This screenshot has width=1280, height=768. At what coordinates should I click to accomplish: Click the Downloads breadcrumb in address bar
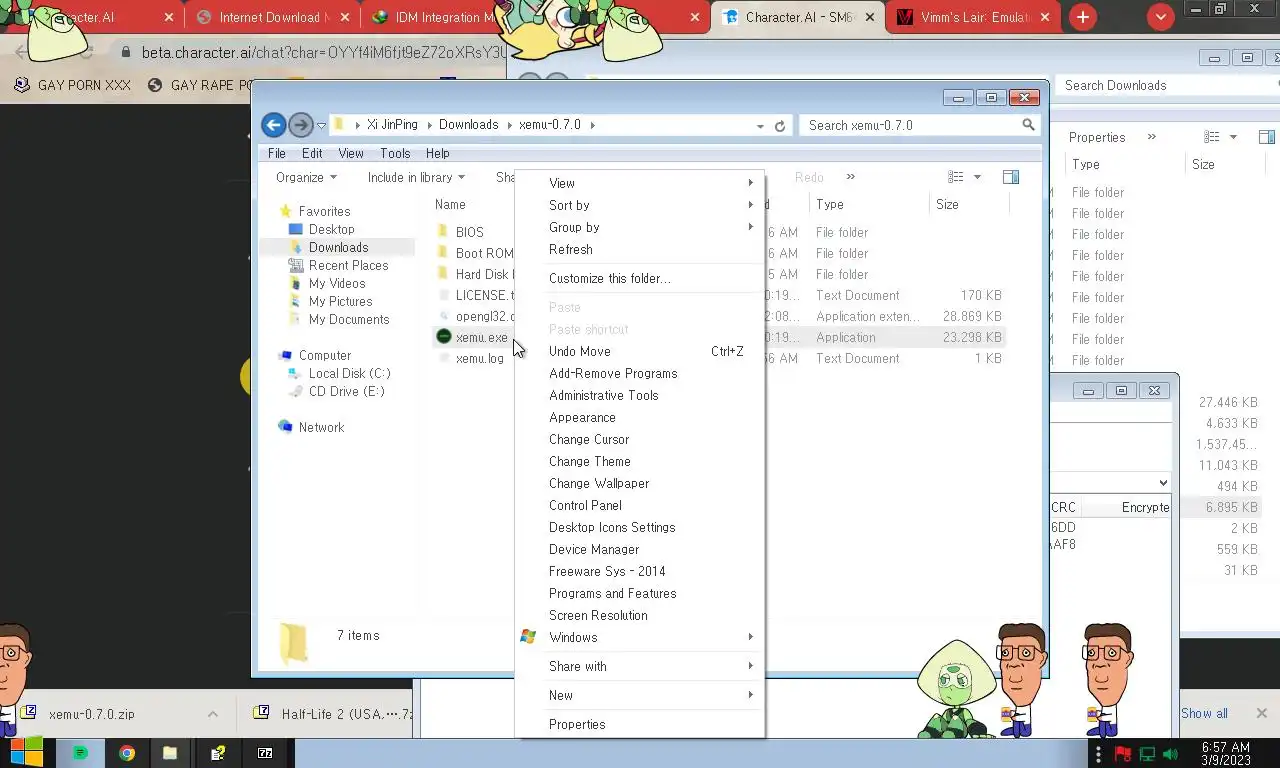point(468,125)
